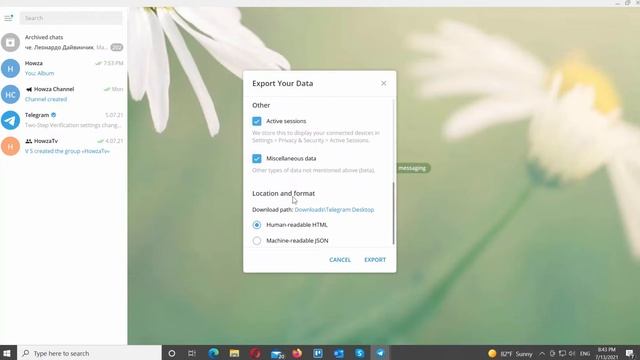This screenshot has height=360, width=640.
Task: Click the ENG language indicator
Action: point(585,354)
